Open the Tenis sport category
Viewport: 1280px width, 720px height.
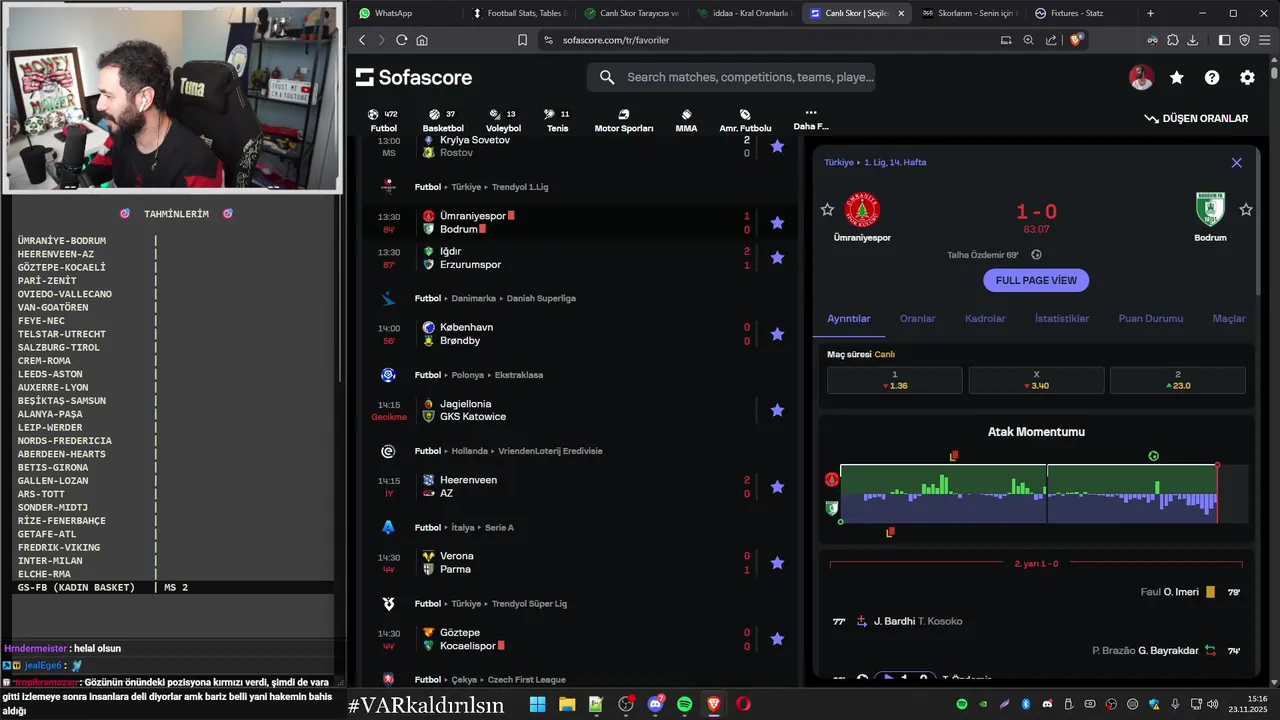(557, 121)
